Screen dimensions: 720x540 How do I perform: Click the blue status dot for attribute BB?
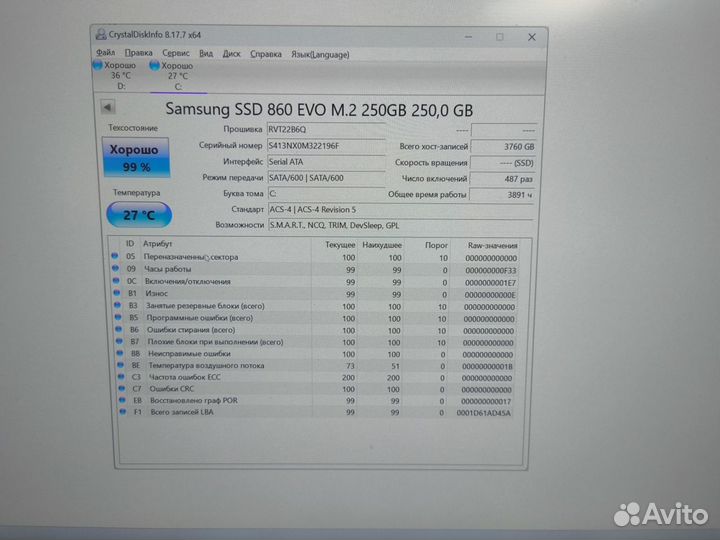pos(120,353)
